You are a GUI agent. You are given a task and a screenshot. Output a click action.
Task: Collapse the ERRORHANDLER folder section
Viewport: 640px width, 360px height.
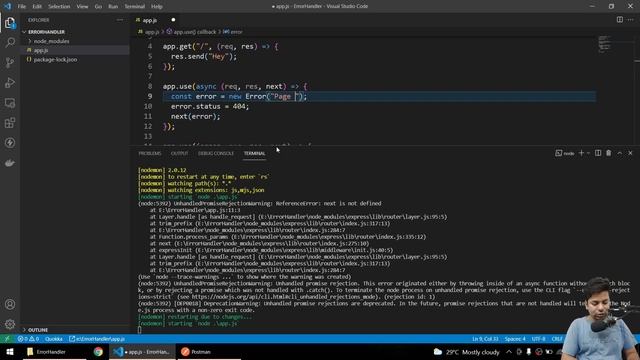pyautogui.click(x=46, y=32)
